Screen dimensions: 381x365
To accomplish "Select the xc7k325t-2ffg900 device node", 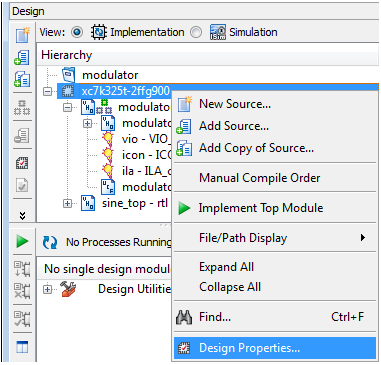I will [x=125, y=91].
